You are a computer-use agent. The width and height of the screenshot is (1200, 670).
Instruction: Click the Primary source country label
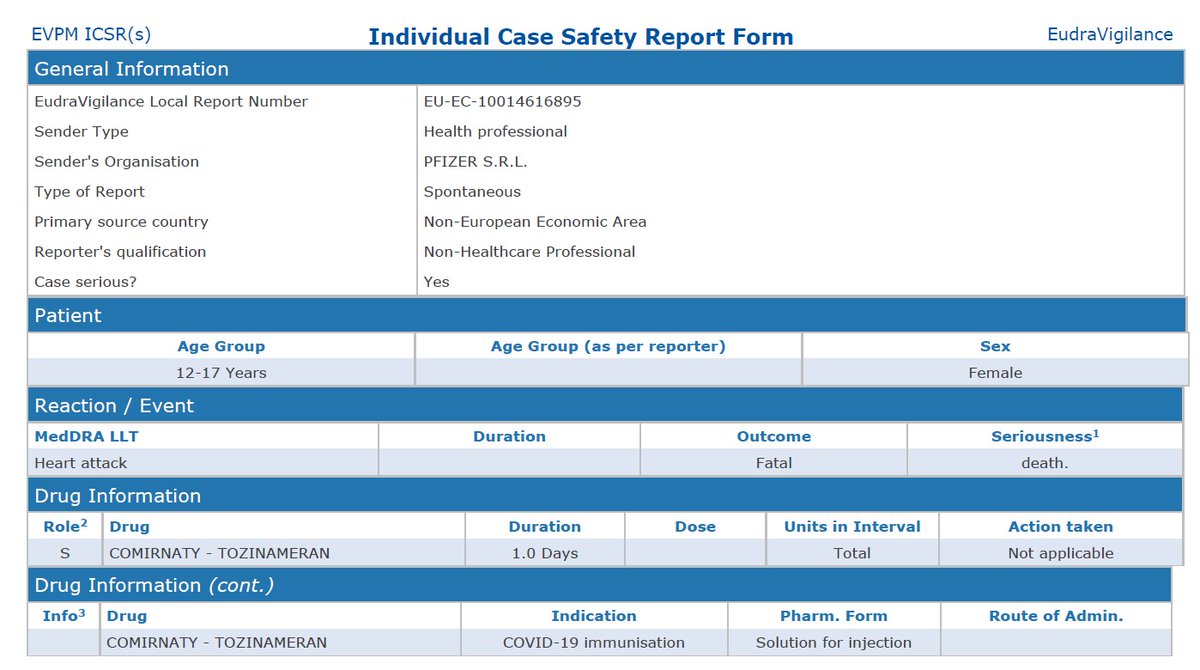tap(120, 221)
